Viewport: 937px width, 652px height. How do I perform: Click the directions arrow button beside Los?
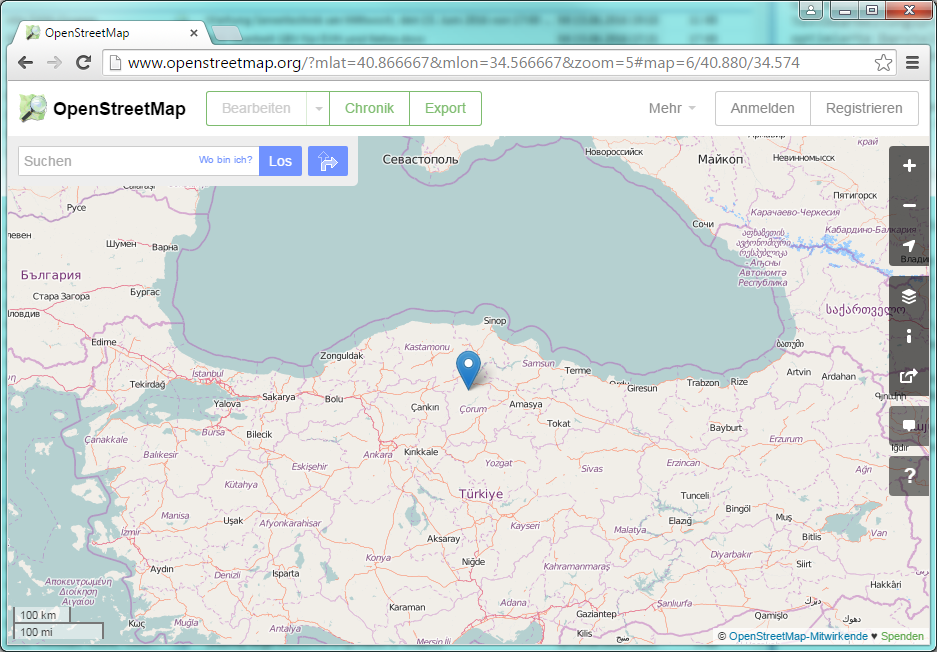(x=328, y=161)
